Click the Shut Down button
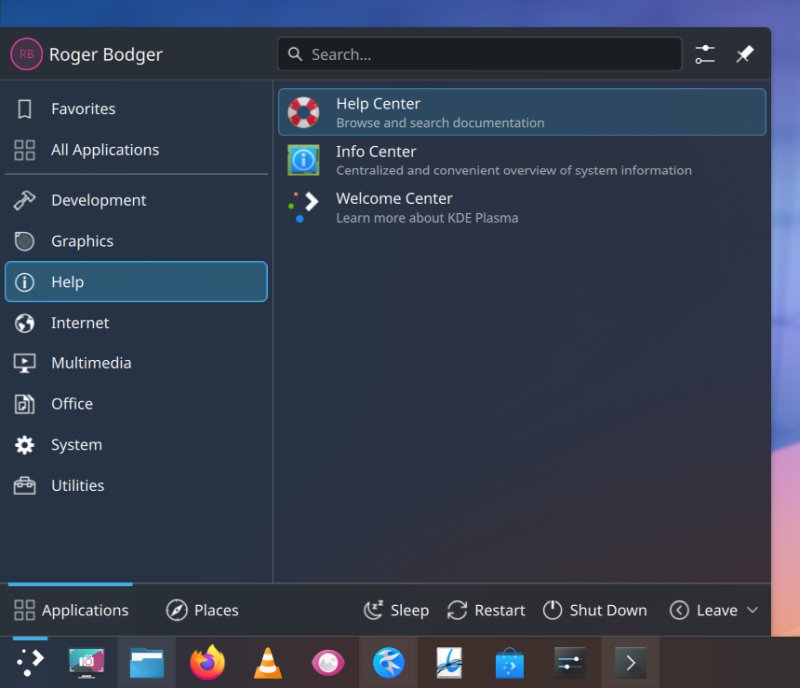Screen dimensions: 800x688 point(595,610)
